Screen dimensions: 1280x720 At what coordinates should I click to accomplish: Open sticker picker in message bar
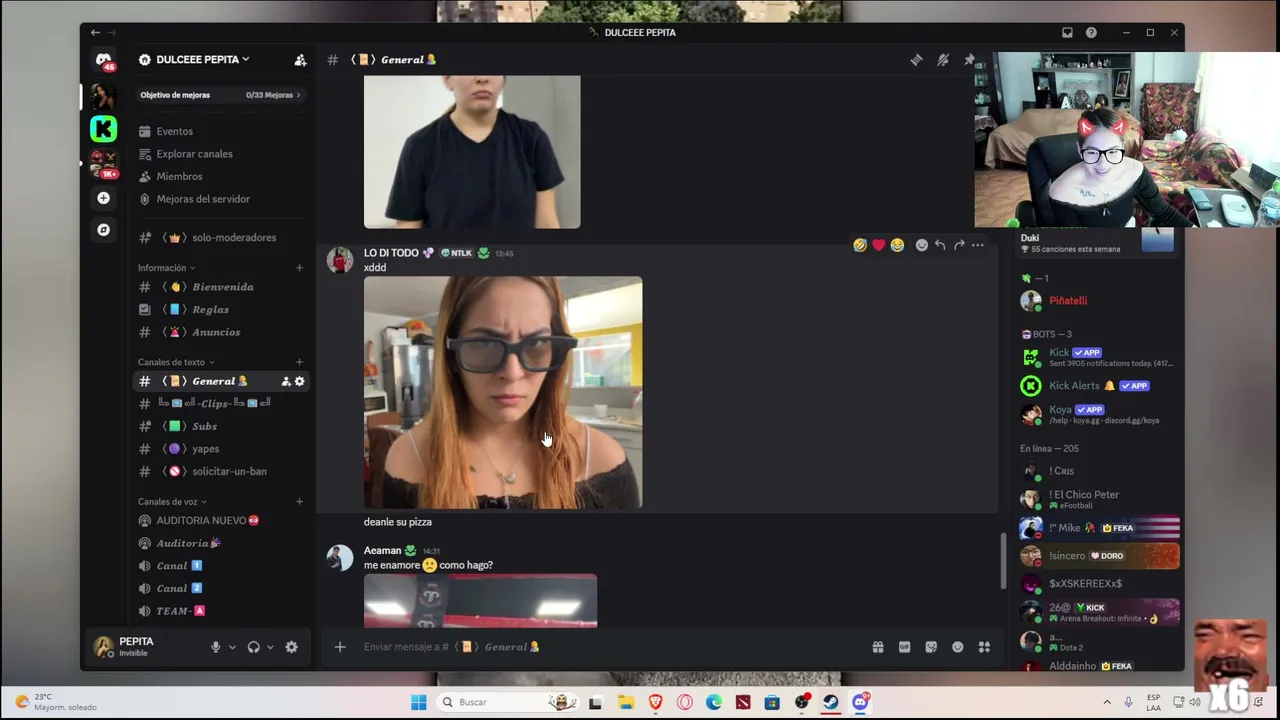tap(931, 647)
